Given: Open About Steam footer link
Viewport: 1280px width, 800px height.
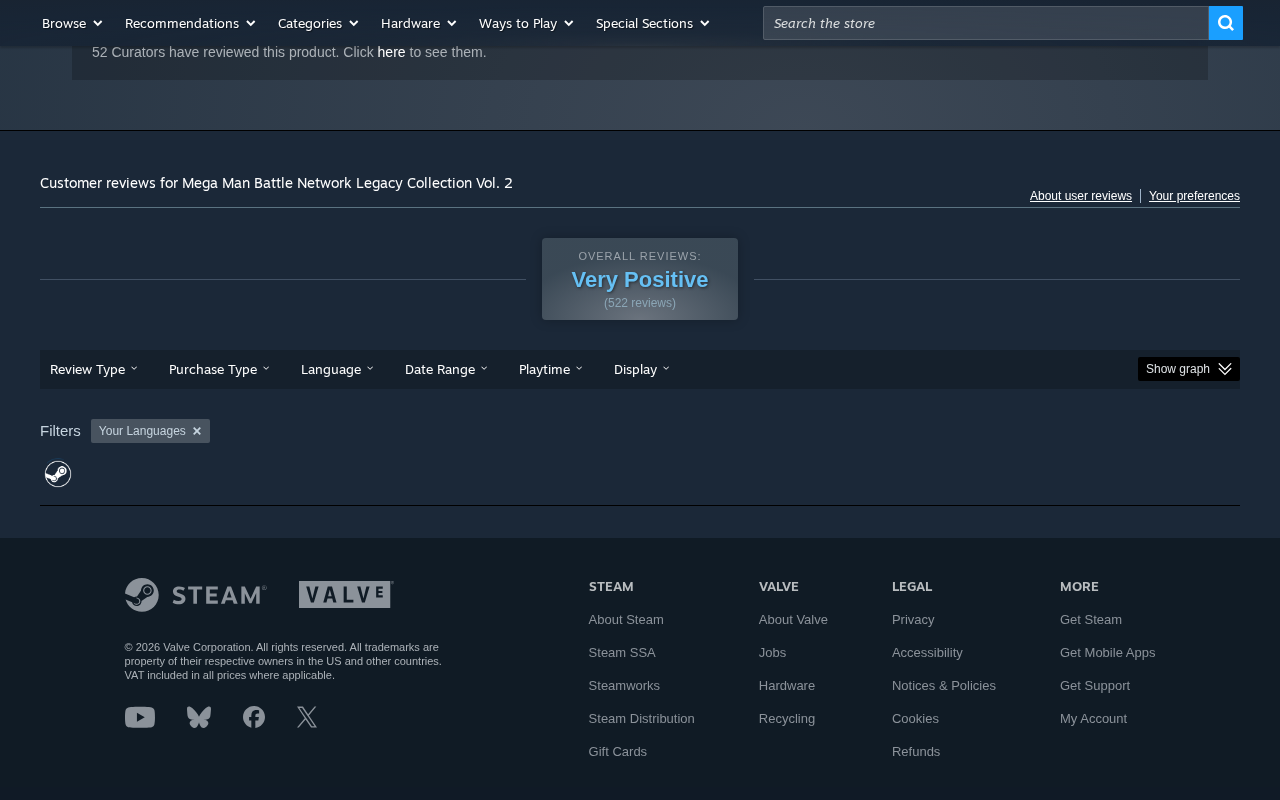Looking at the screenshot, I should tap(626, 620).
